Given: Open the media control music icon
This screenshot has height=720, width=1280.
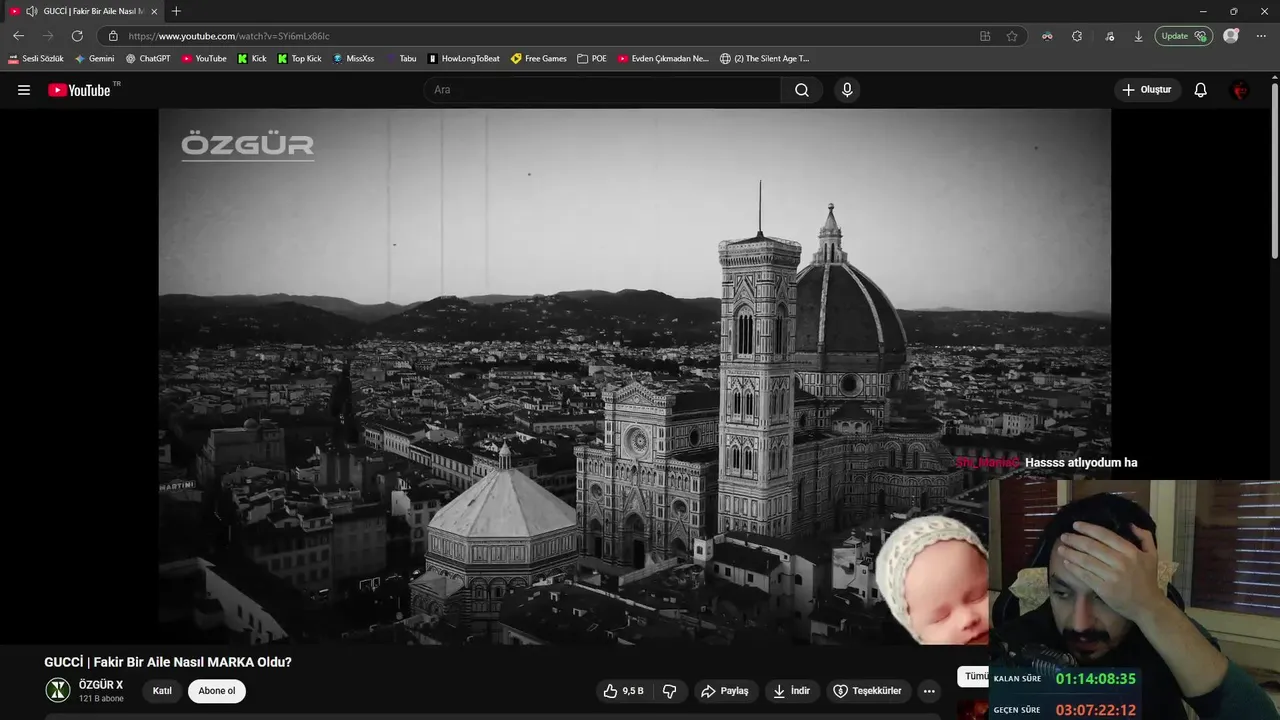Looking at the screenshot, I should (1109, 36).
